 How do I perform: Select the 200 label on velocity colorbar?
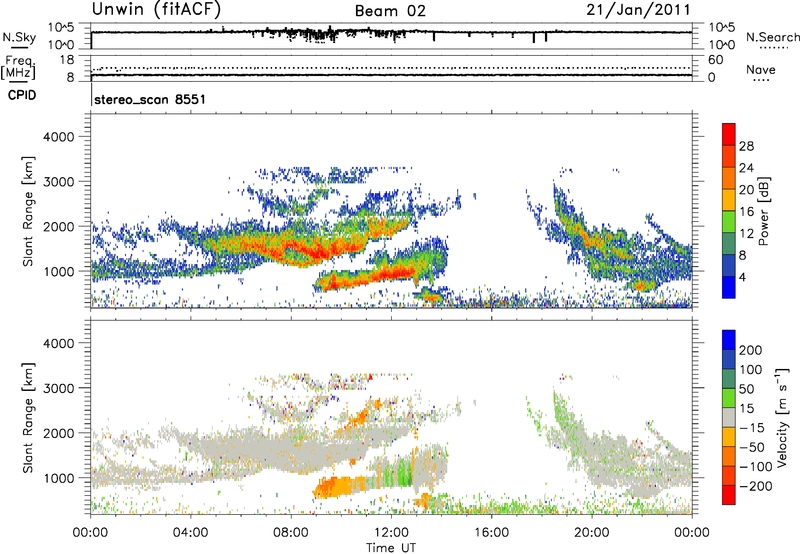click(750, 350)
